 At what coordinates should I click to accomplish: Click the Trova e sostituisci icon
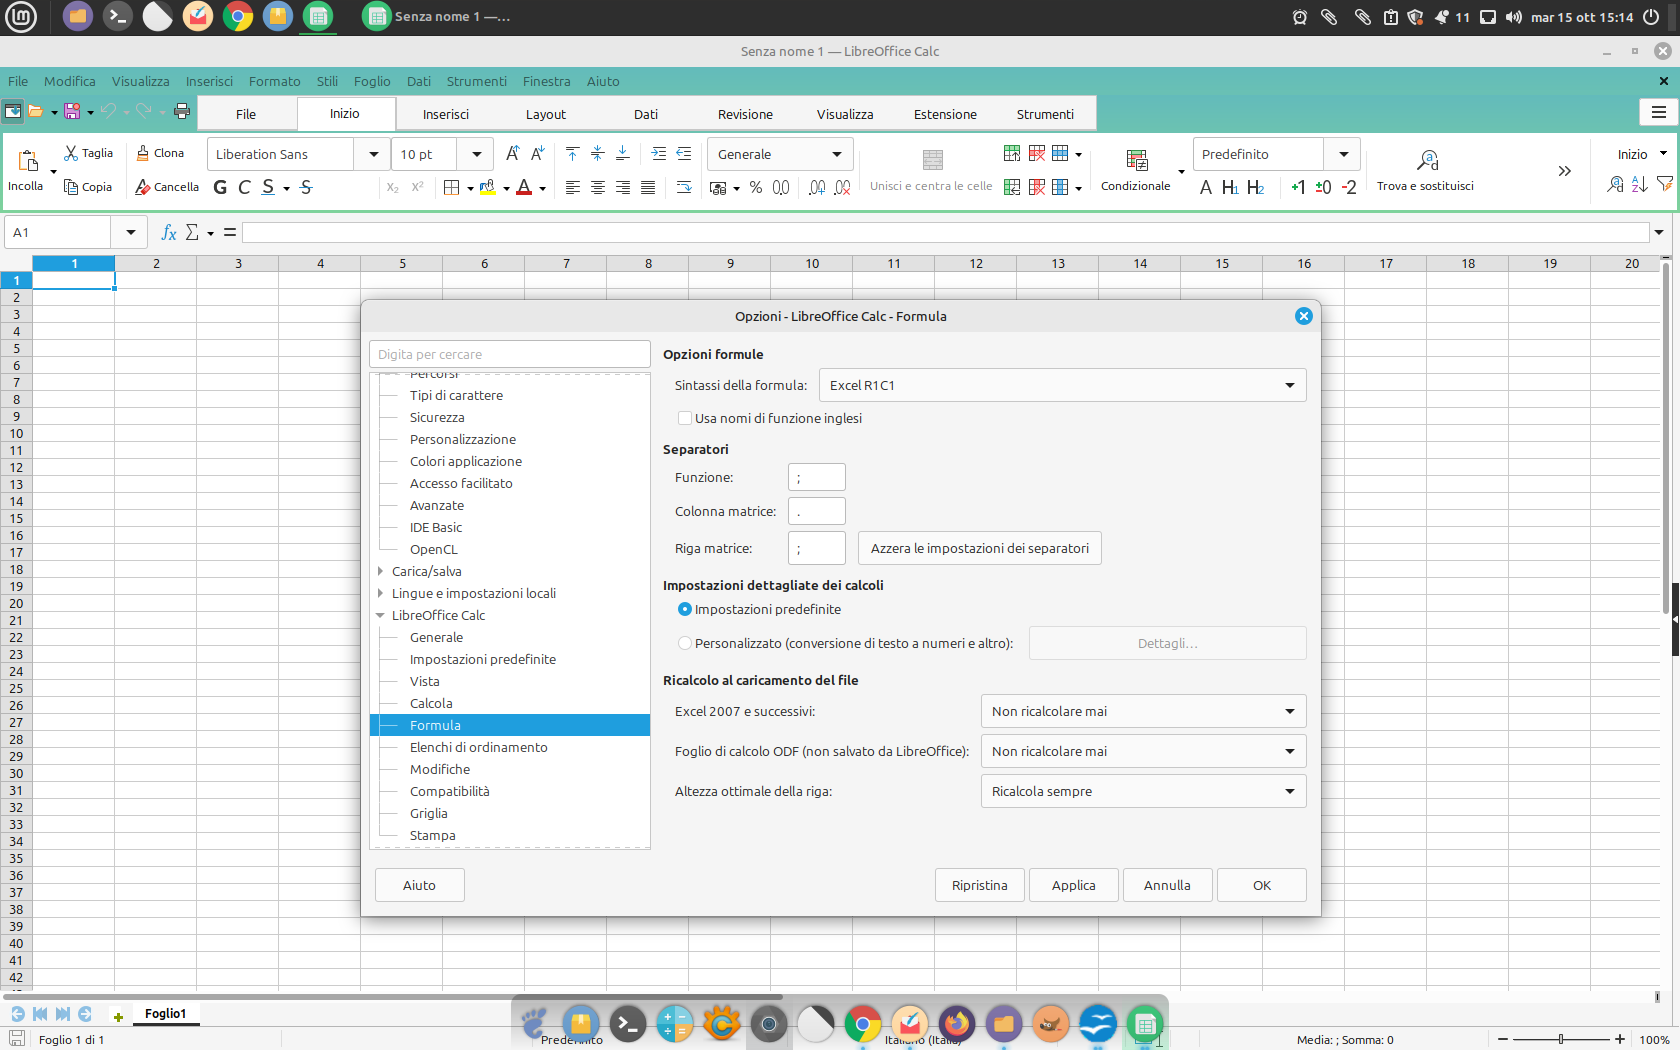[x=1427, y=160]
